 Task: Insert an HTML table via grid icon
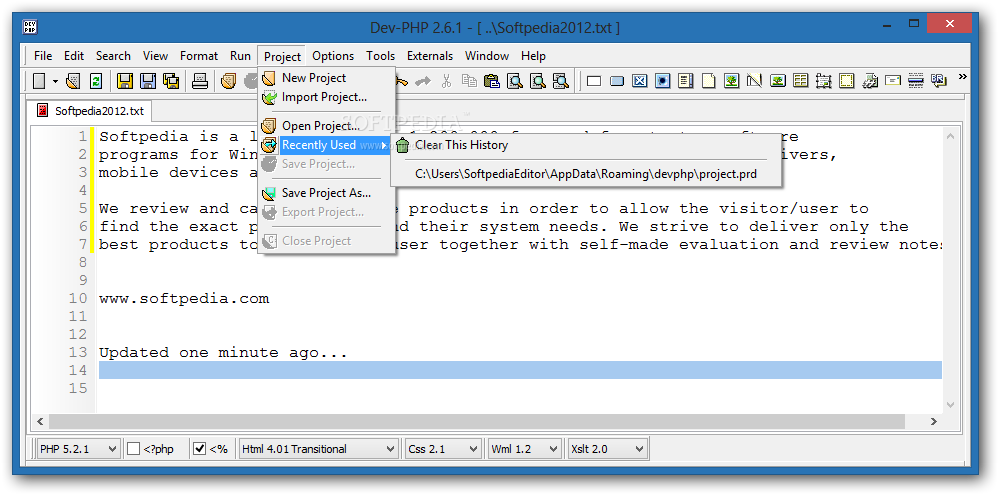800,81
